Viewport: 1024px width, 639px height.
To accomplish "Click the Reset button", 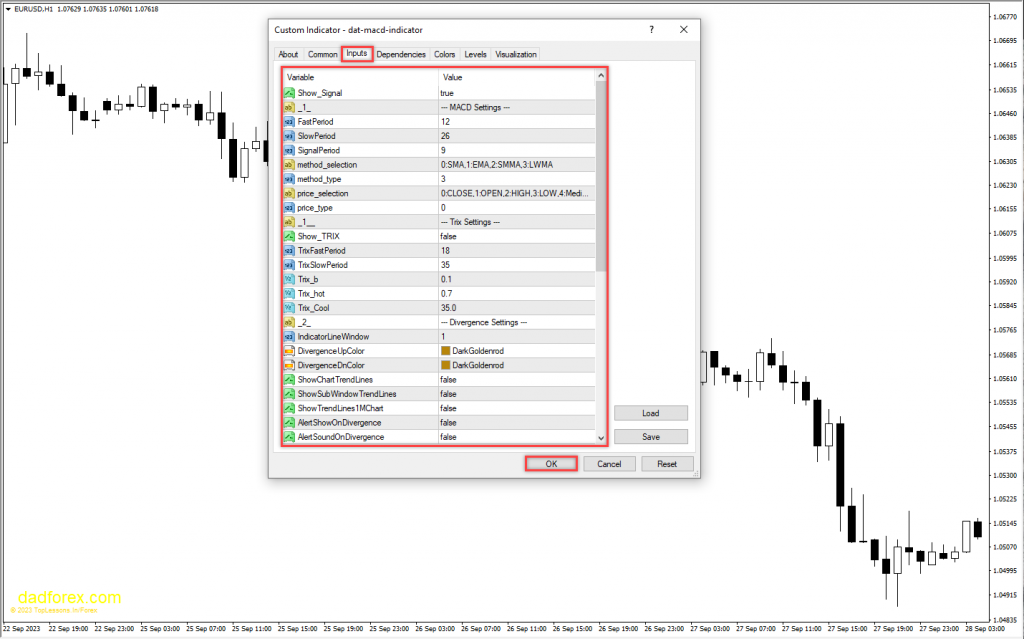I will point(667,464).
